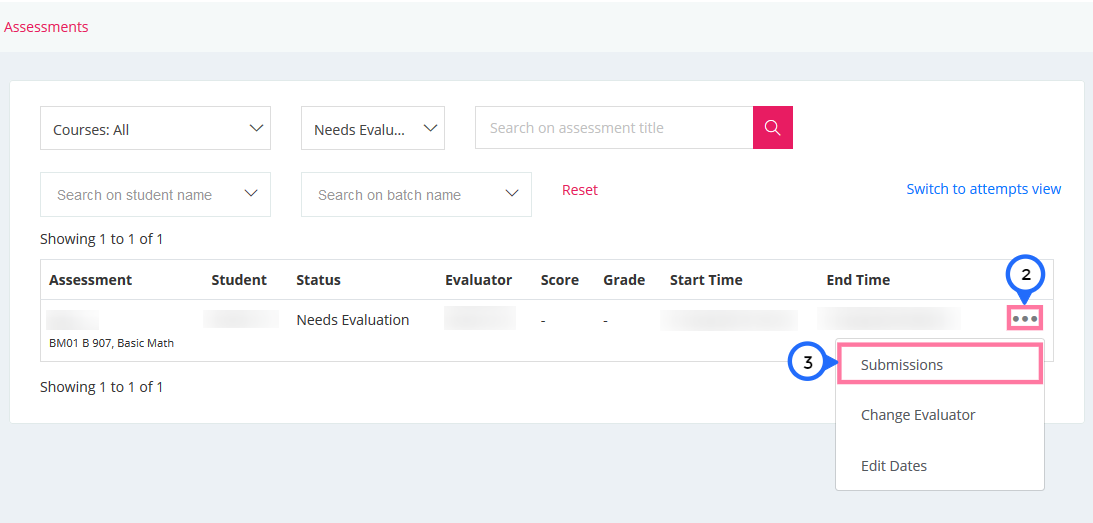Screen dimensions: 1093x523
Task: Choose Change Evaluator in the menu
Action: (917, 415)
